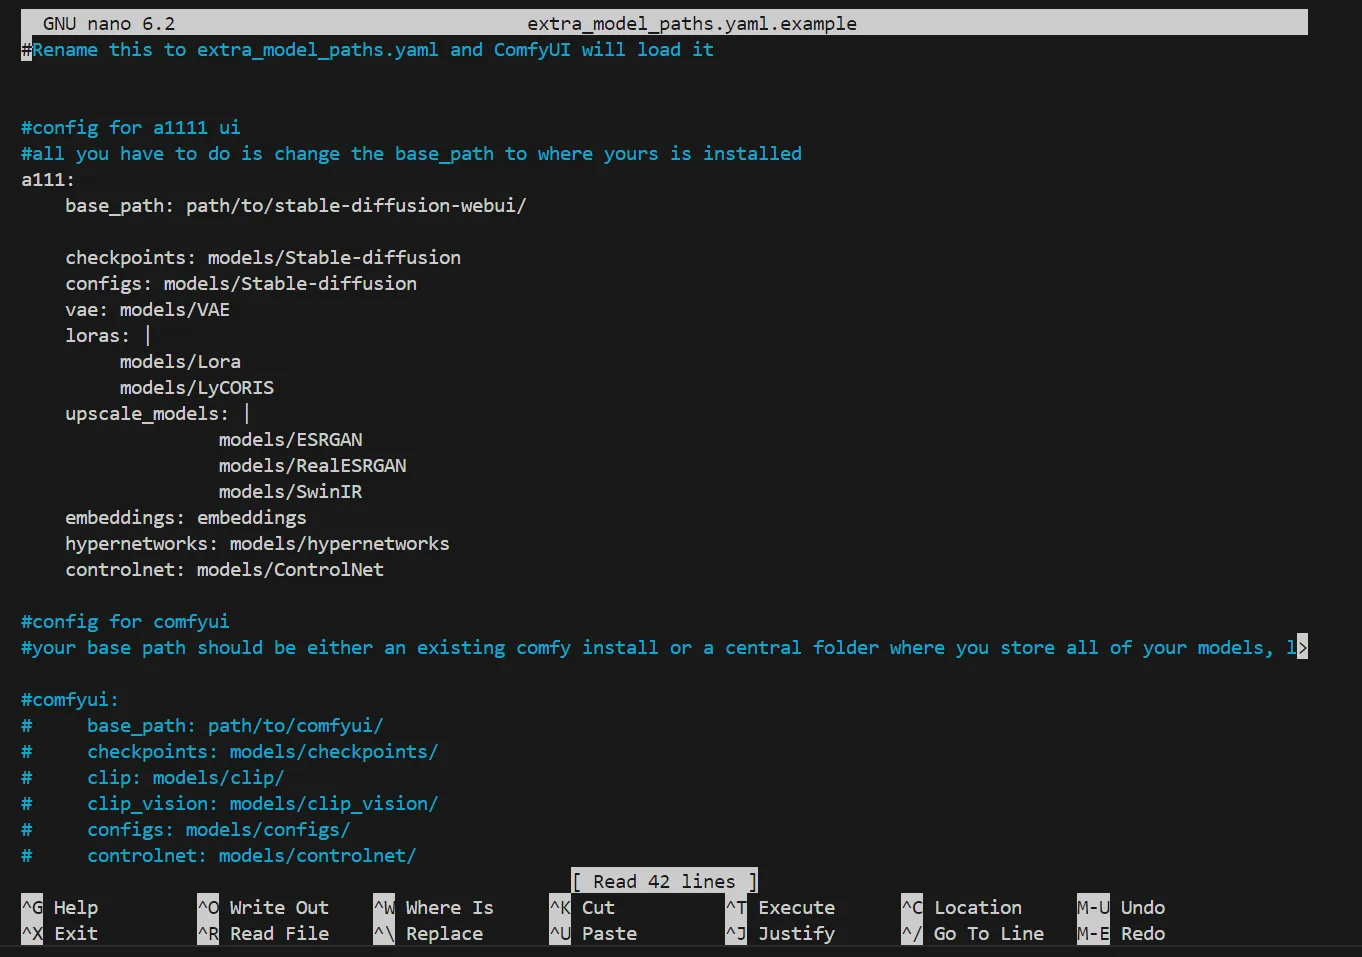Click the M-U Undo shortcut

[1121, 907]
